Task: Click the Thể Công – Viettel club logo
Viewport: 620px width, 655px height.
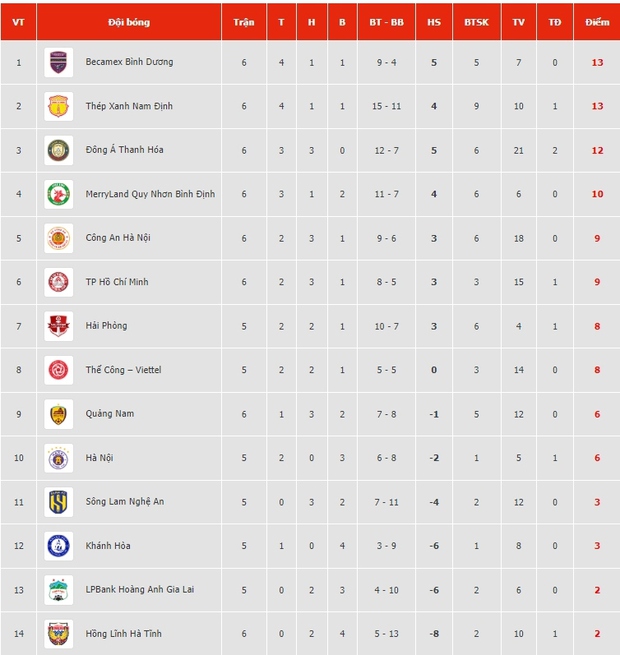Action: tap(59, 370)
